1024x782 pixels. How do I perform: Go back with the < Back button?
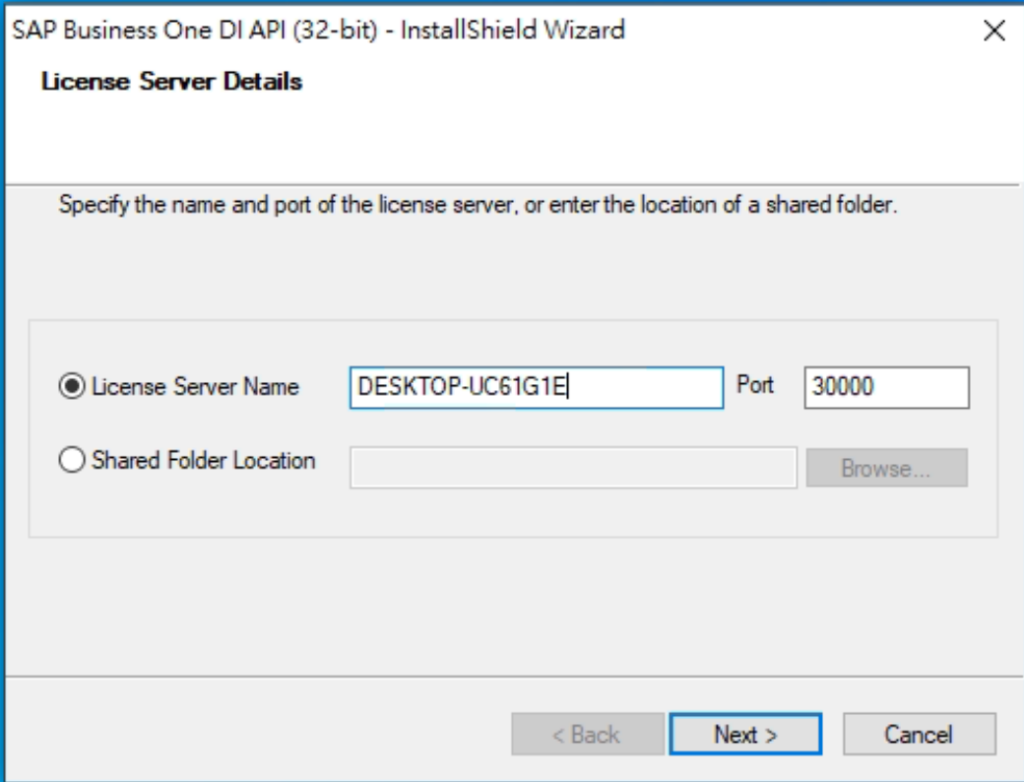(587, 734)
